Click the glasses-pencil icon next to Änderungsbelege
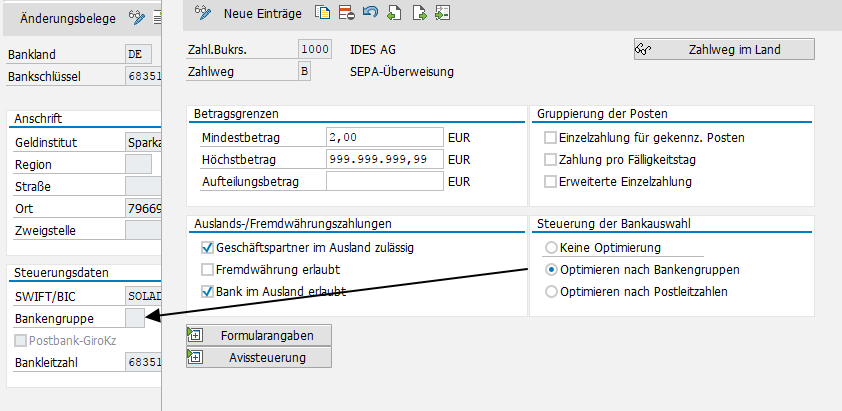This screenshot has height=411, width=842. [x=136, y=17]
